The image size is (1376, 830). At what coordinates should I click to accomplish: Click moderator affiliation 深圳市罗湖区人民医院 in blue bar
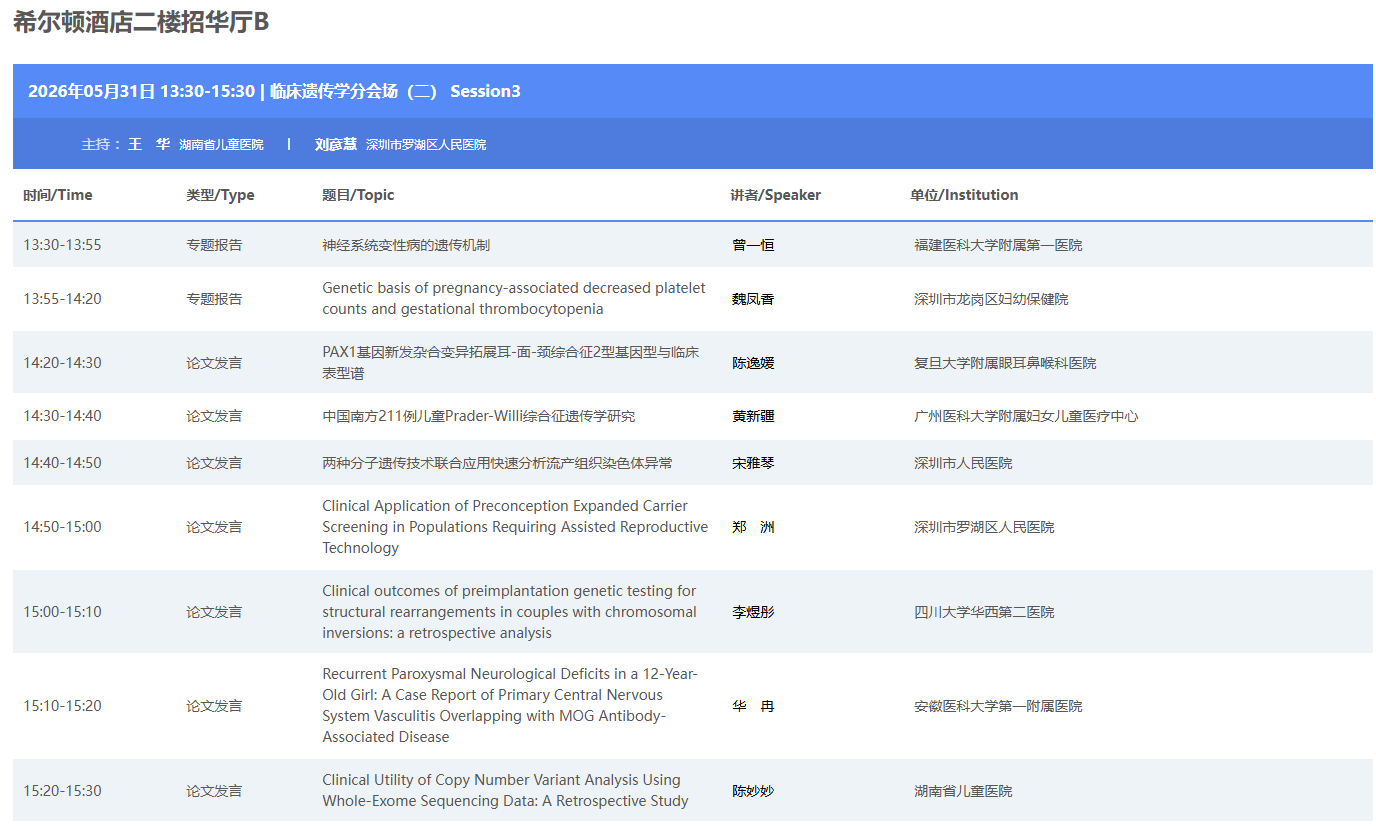426,145
